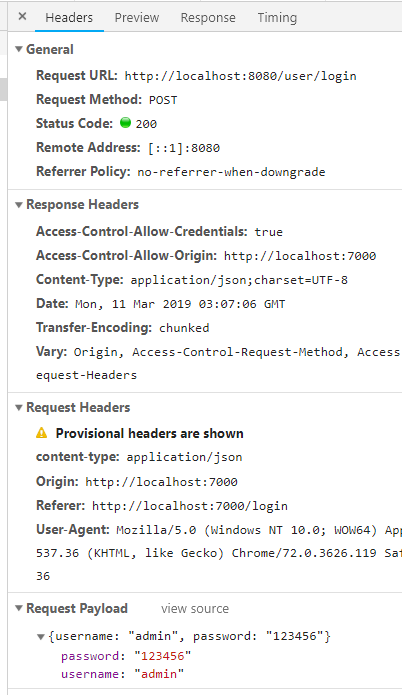This screenshot has height=695, width=402.
Task: Collapse the payload JSON object tree
Action: click(40, 637)
